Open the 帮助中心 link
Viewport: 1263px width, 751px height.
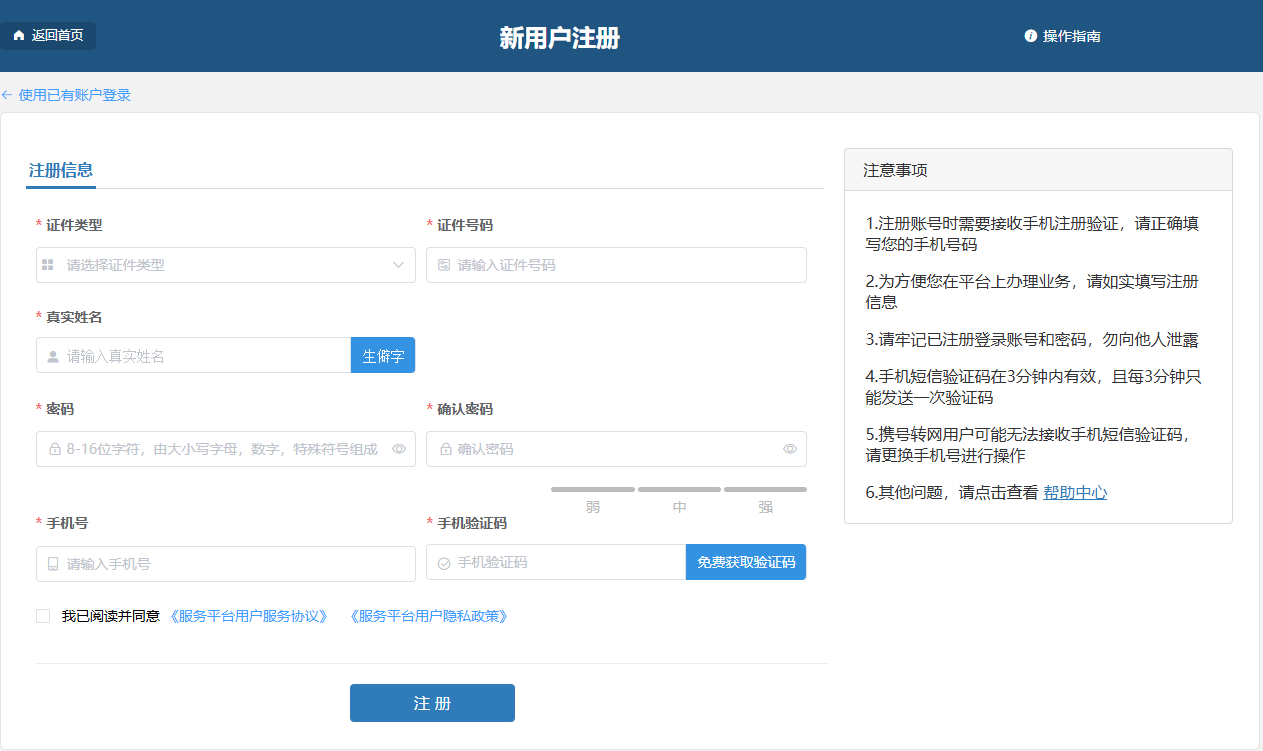pos(1075,492)
